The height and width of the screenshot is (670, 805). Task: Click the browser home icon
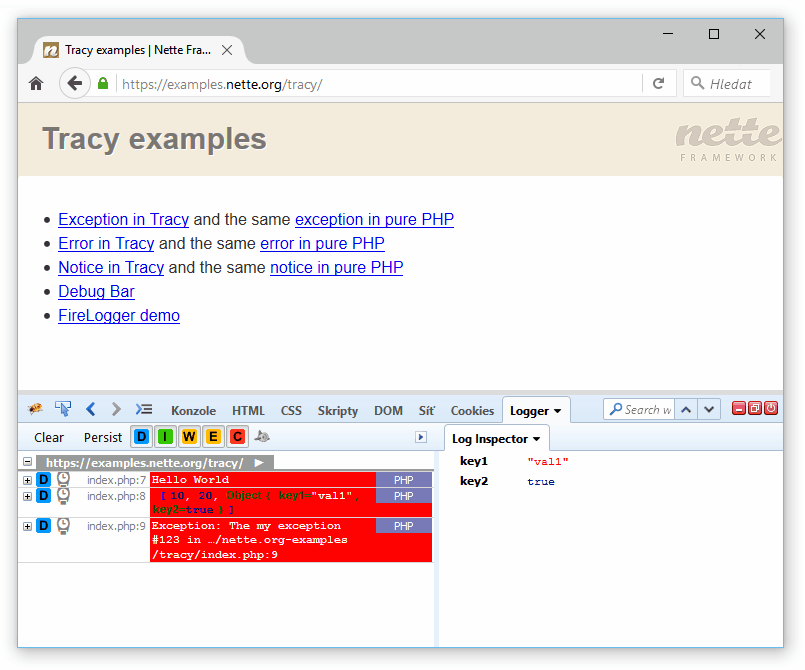click(x=36, y=84)
